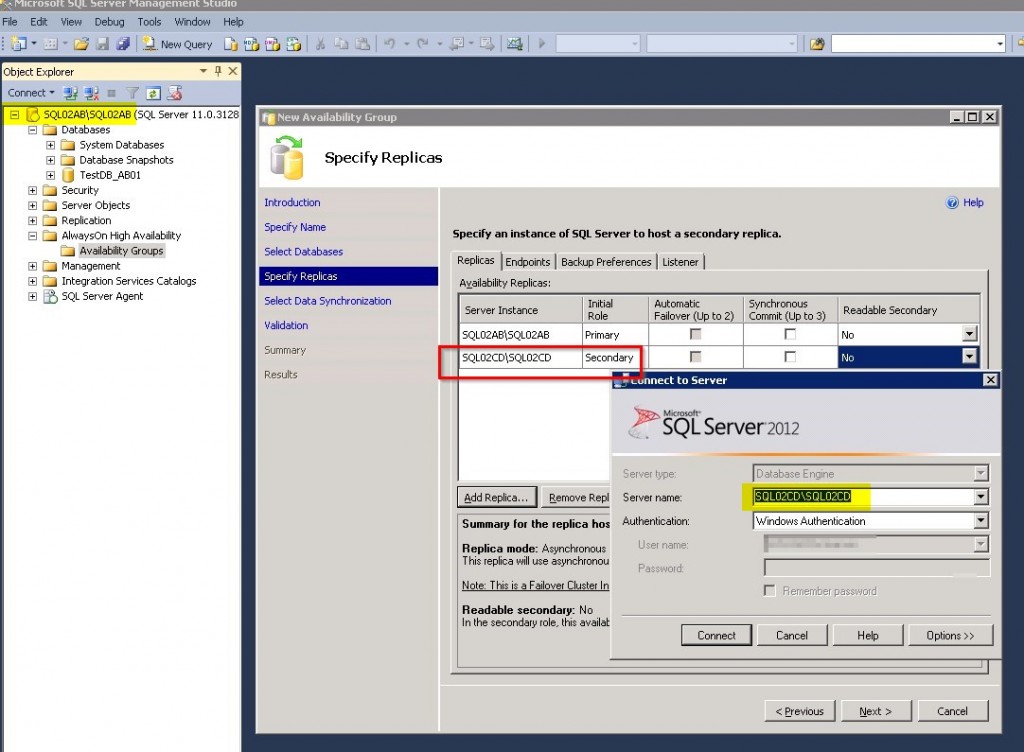Enable the Remember password option
Image resolution: width=1024 pixels, height=752 pixels.
[x=769, y=590]
